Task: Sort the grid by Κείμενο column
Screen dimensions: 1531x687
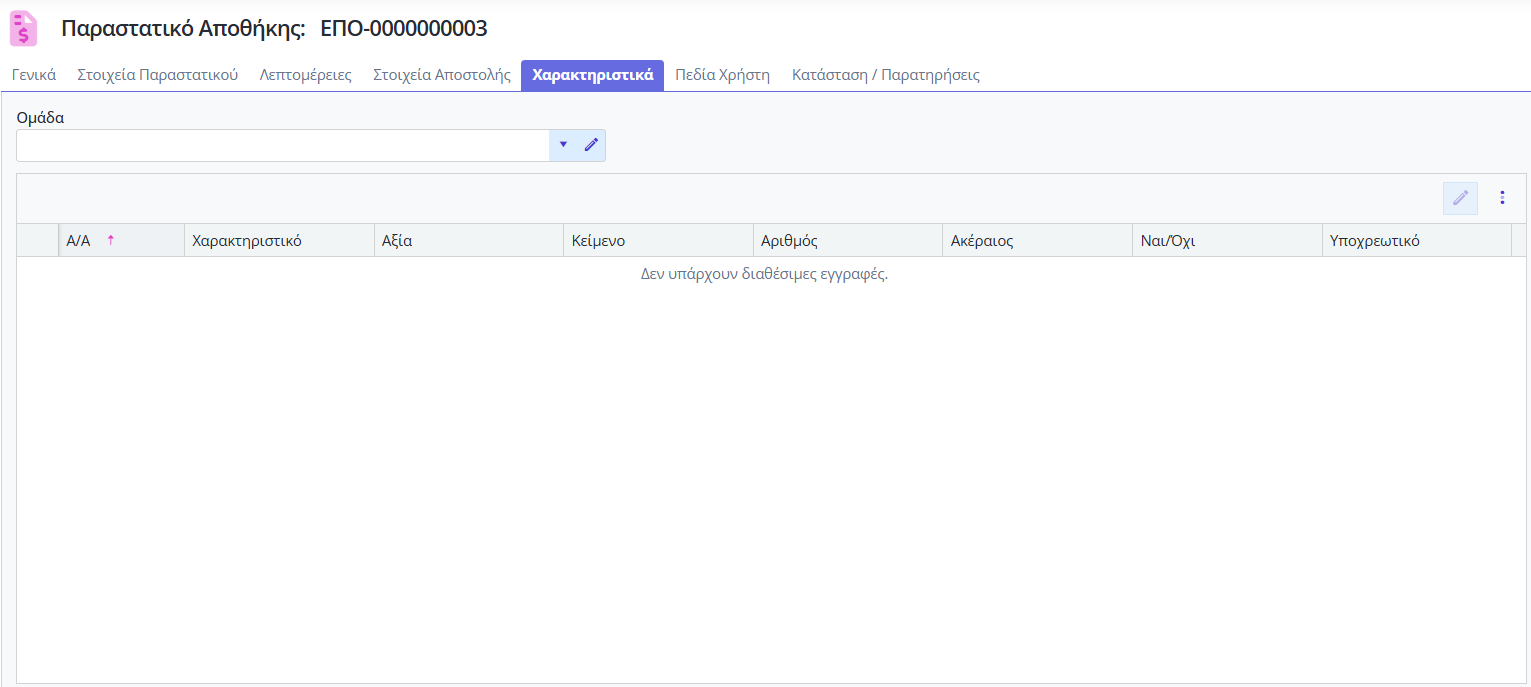Action: click(x=598, y=240)
